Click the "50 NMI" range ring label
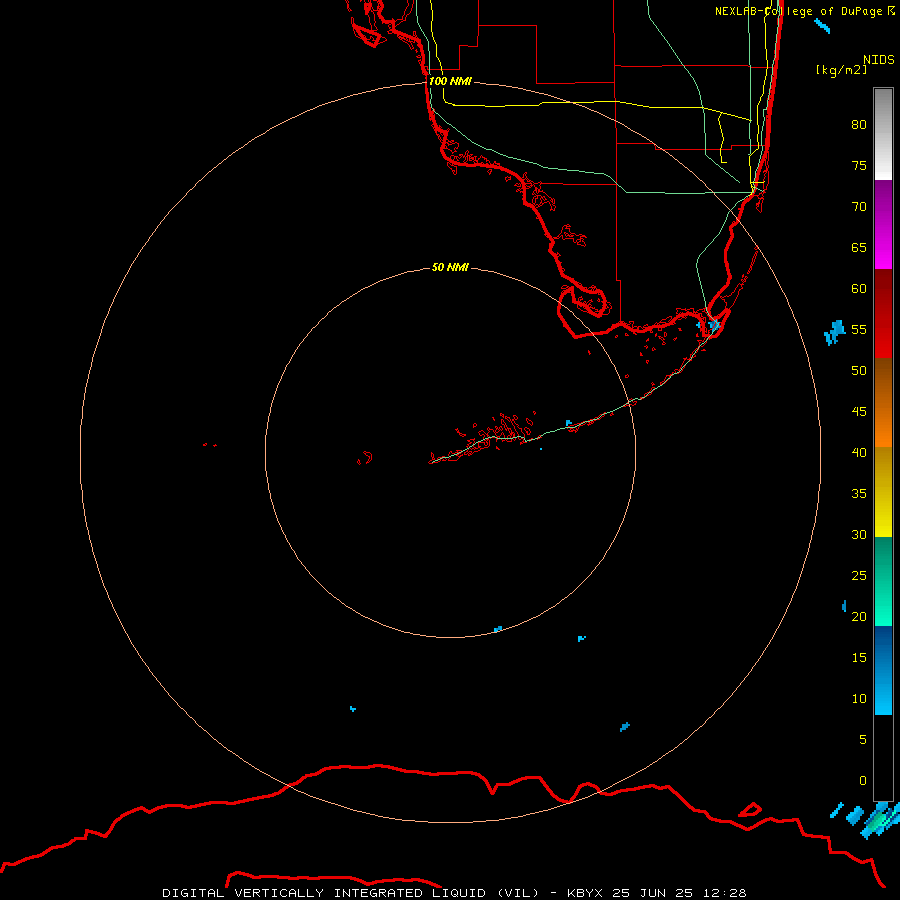This screenshot has width=900, height=900. tap(450, 267)
